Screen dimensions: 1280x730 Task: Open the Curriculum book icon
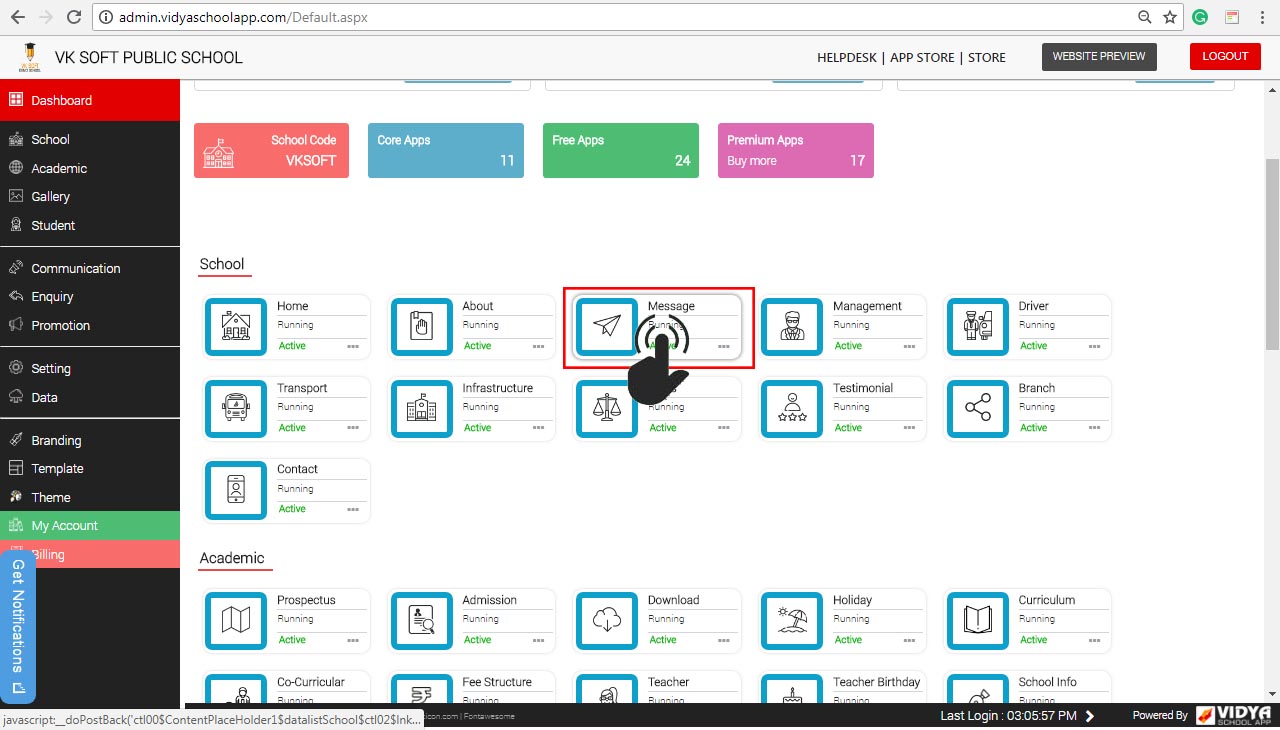pos(977,620)
